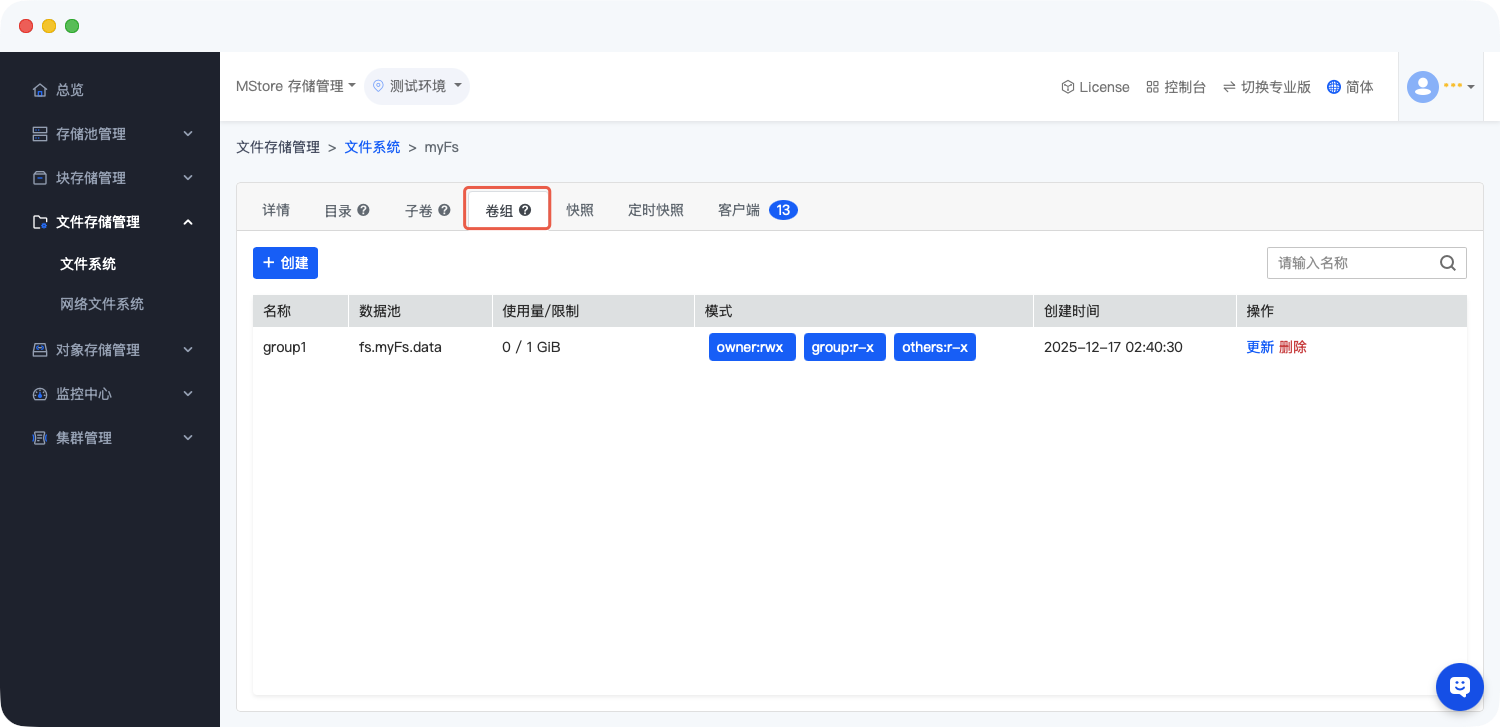The width and height of the screenshot is (1500, 727).
Task: Click the 请输入名称 search field
Action: click(x=1350, y=263)
